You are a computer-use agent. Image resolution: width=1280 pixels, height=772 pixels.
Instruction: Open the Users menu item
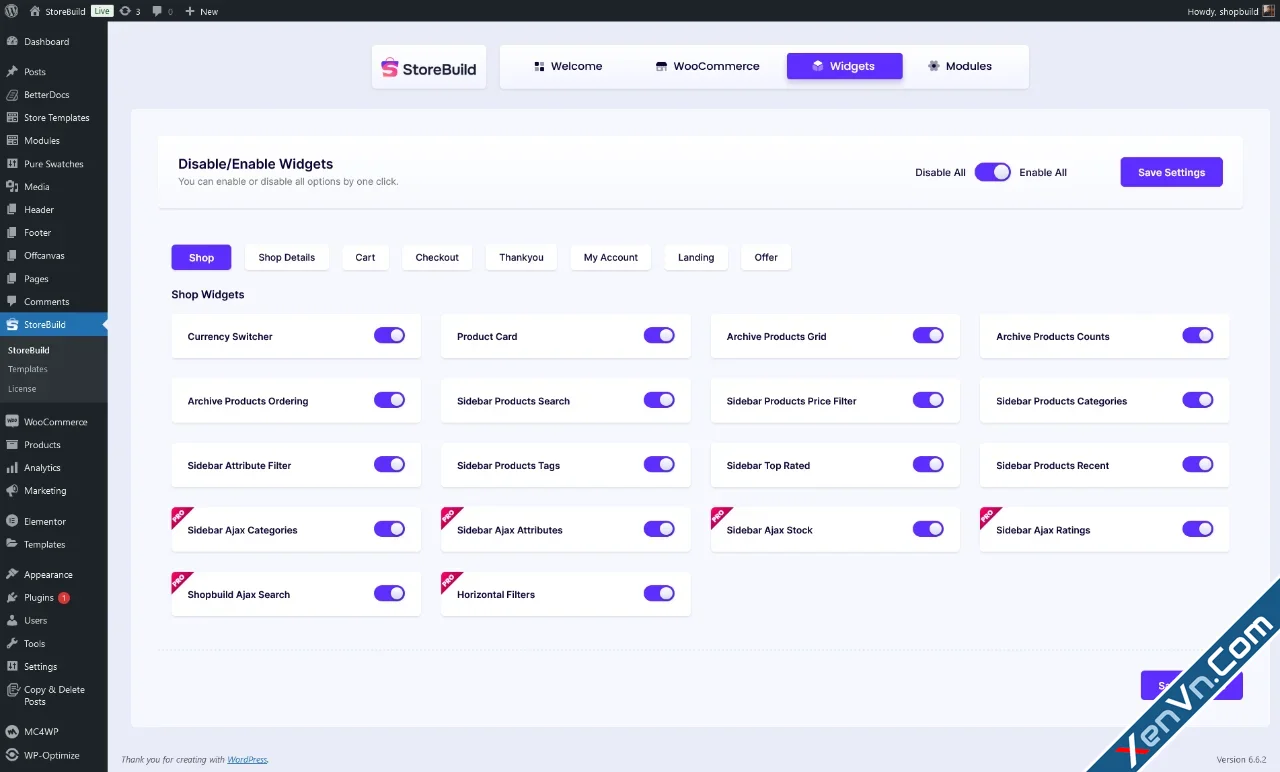coord(54,621)
